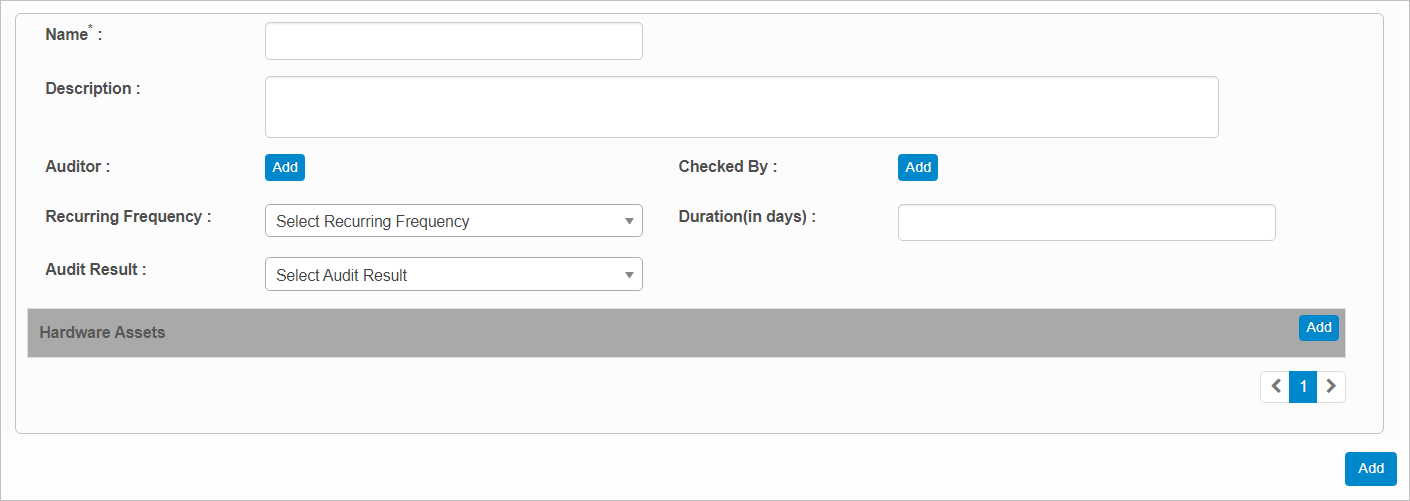Go to next page using right chevron
The height and width of the screenshot is (501, 1410).
click(1331, 387)
